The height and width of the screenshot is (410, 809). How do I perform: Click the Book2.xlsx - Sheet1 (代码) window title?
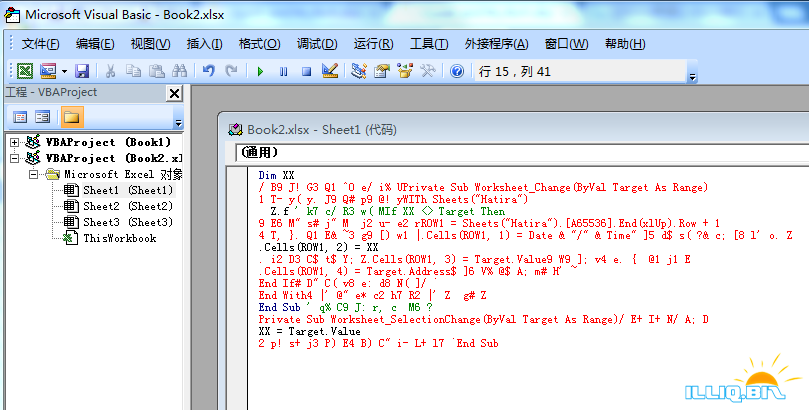(x=322, y=129)
